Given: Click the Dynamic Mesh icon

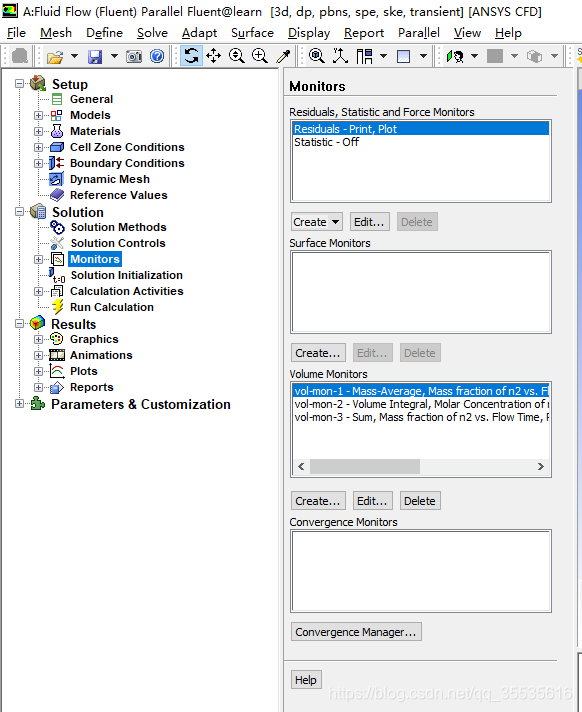Looking at the screenshot, I should (x=56, y=179).
